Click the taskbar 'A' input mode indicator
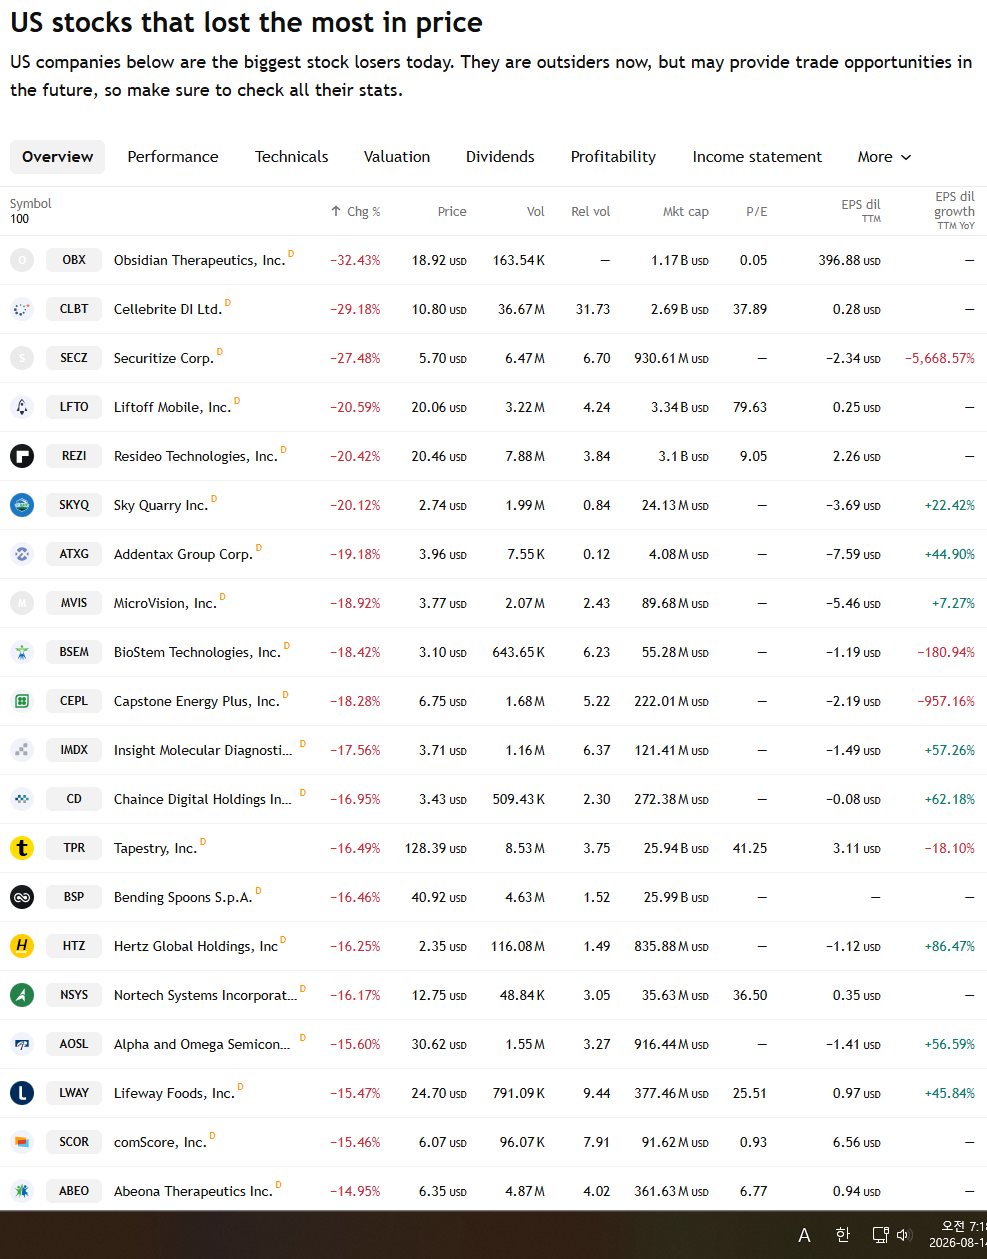 [804, 1236]
